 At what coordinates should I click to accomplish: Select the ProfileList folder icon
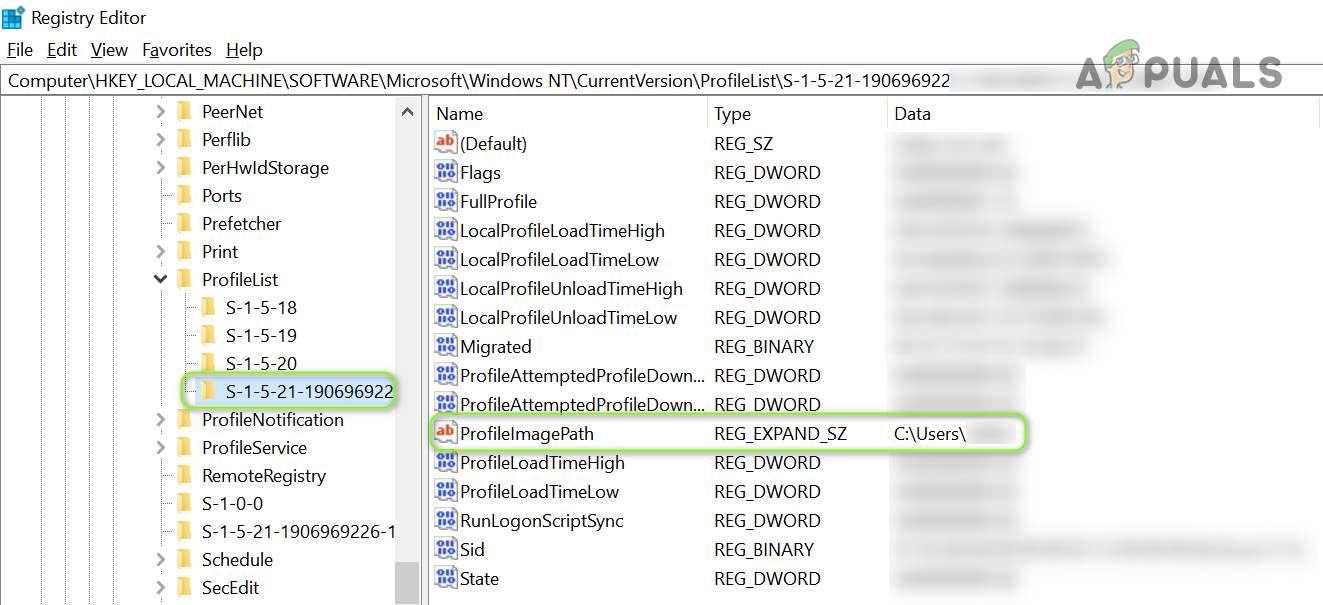coord(184,280)
